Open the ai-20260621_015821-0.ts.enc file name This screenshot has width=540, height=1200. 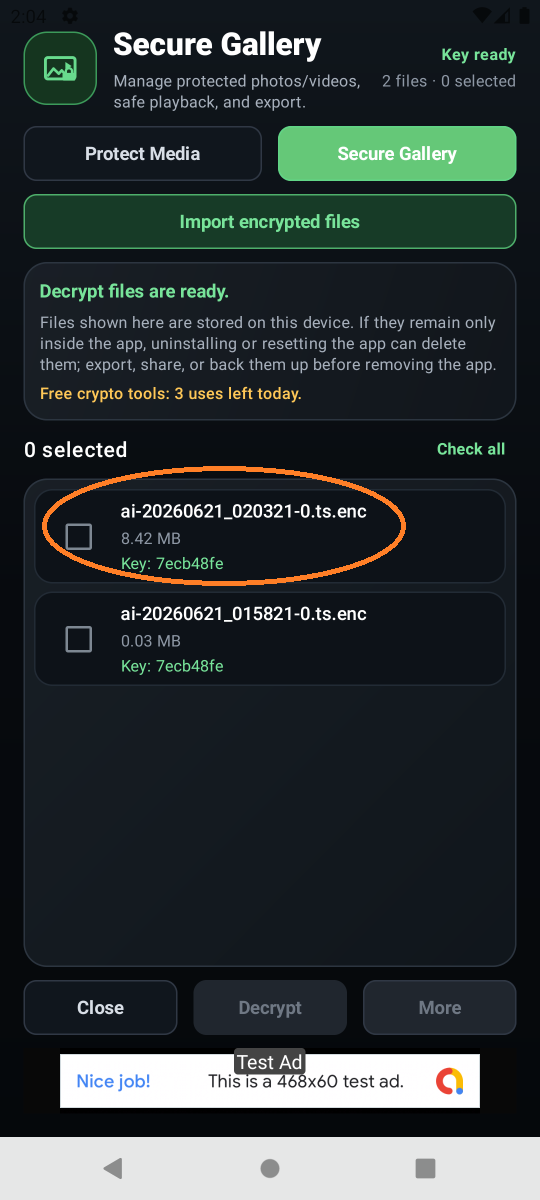[244, 614]
